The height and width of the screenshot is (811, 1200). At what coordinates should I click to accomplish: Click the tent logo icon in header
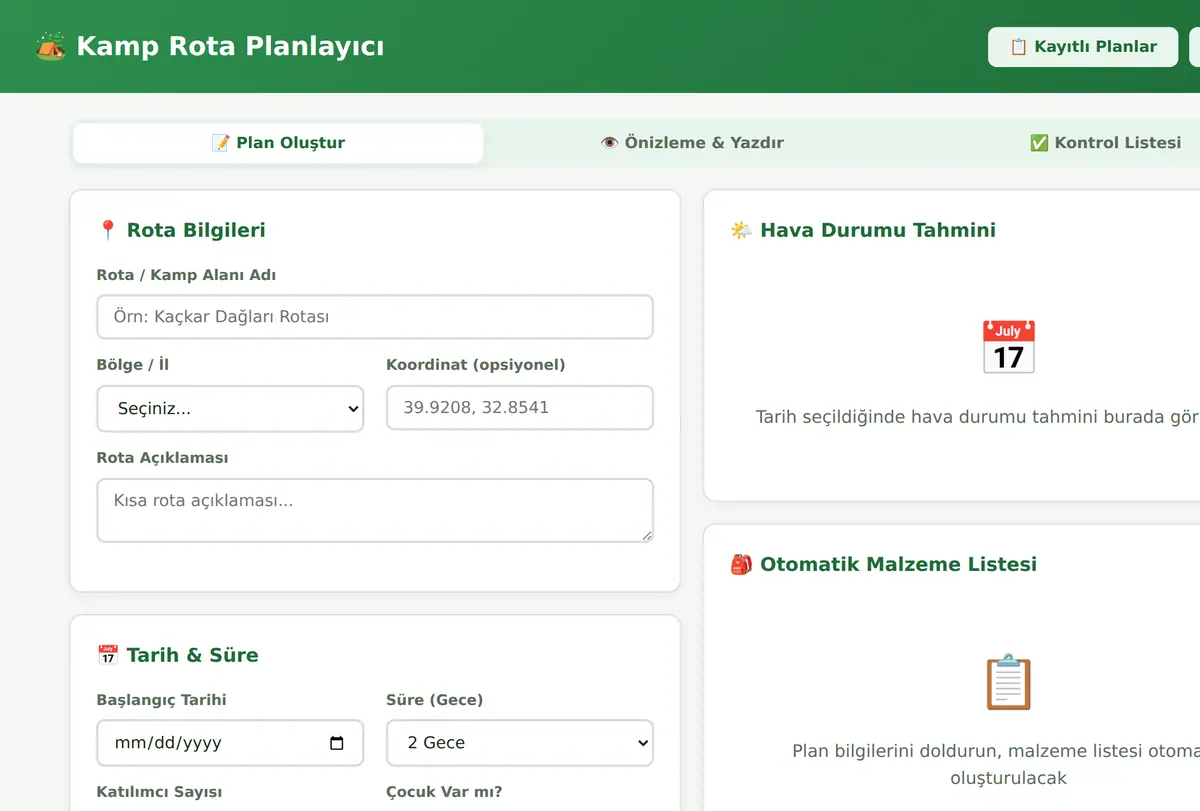click(x=50, y=46)
